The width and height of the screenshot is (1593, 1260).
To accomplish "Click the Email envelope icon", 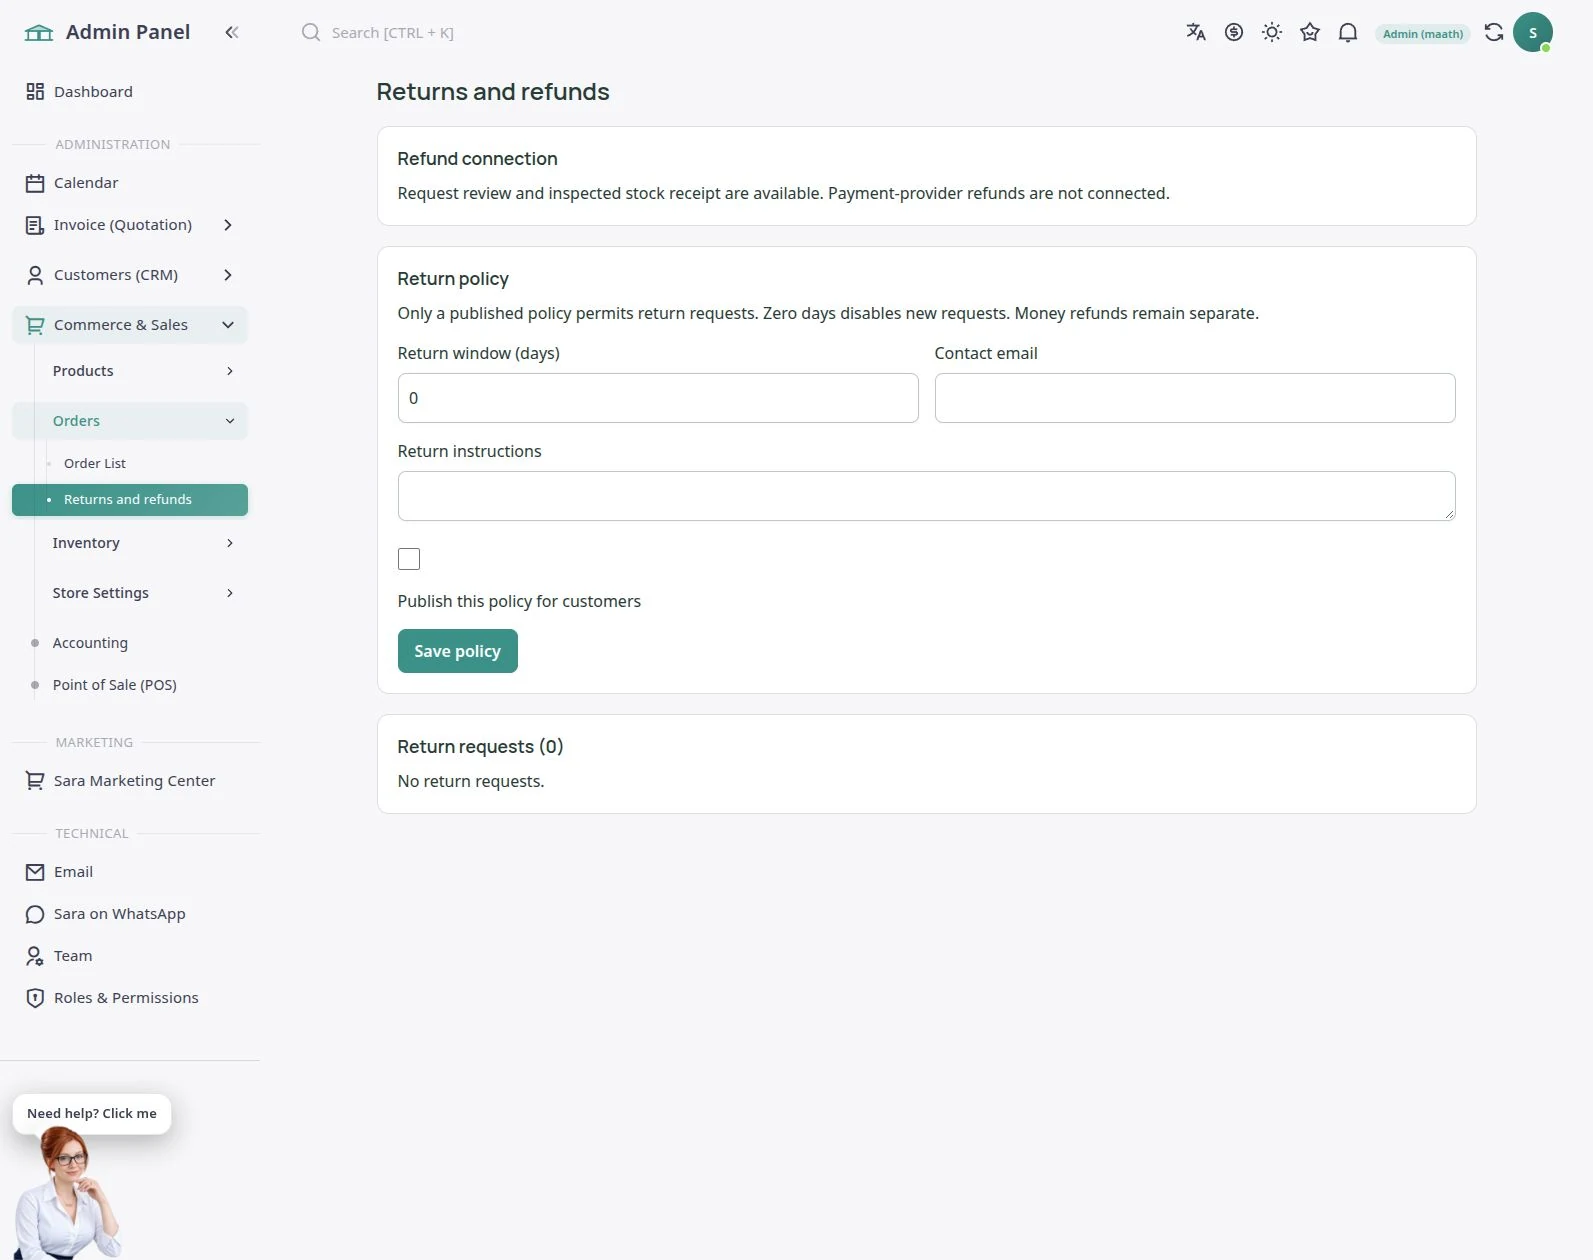I will click(35, 872).
